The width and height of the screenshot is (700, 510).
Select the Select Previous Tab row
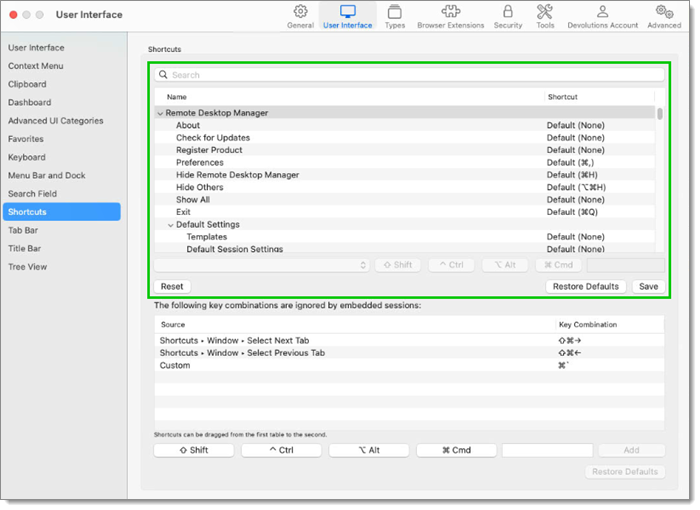409,353
